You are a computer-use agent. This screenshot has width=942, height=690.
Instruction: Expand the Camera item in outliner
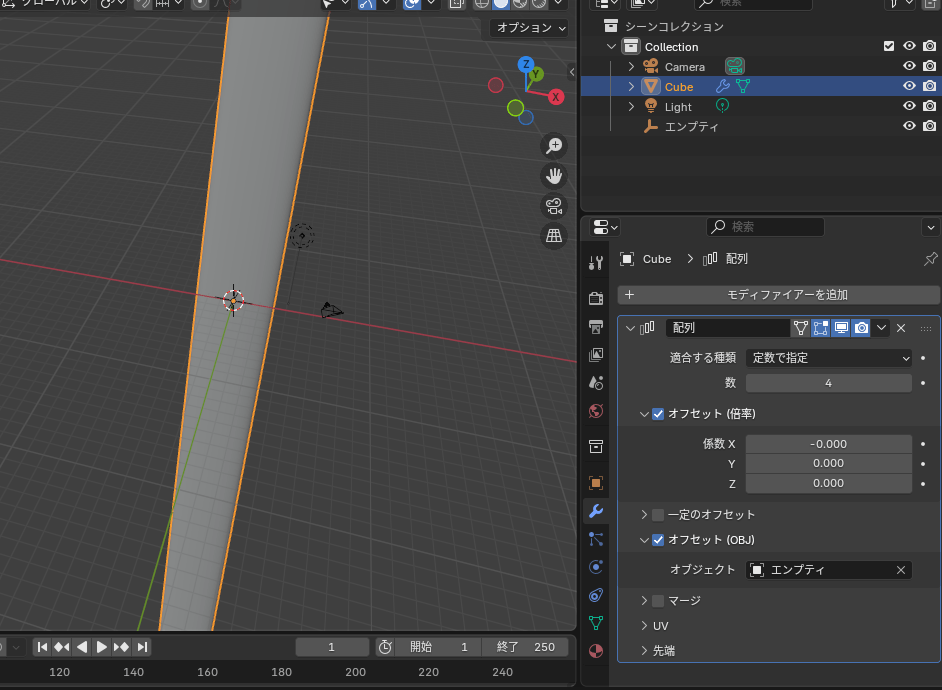631,67
